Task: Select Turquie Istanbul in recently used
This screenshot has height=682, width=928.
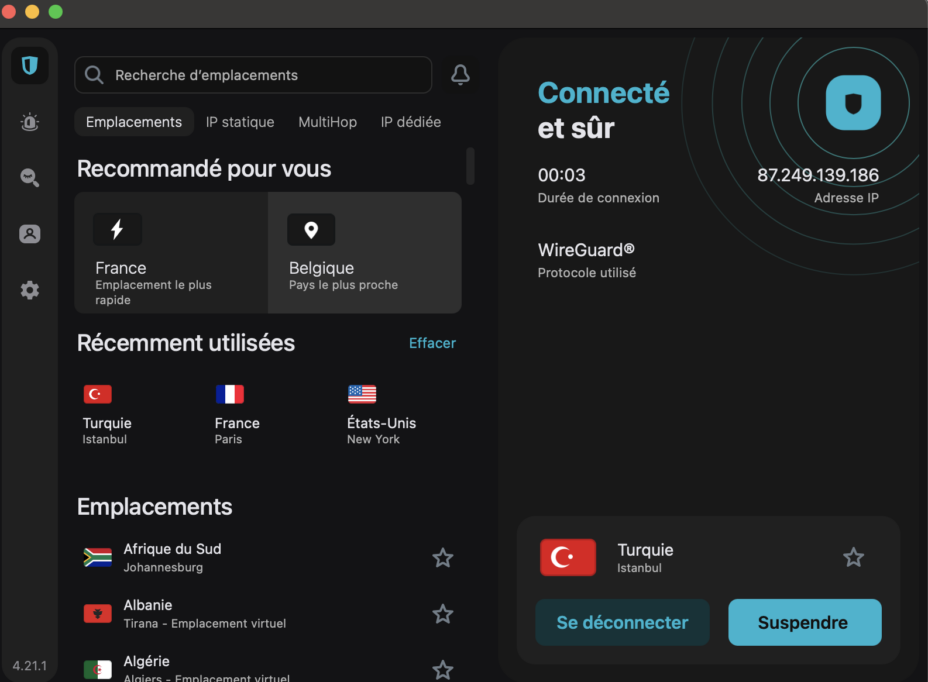Action: tap(107, 415)
